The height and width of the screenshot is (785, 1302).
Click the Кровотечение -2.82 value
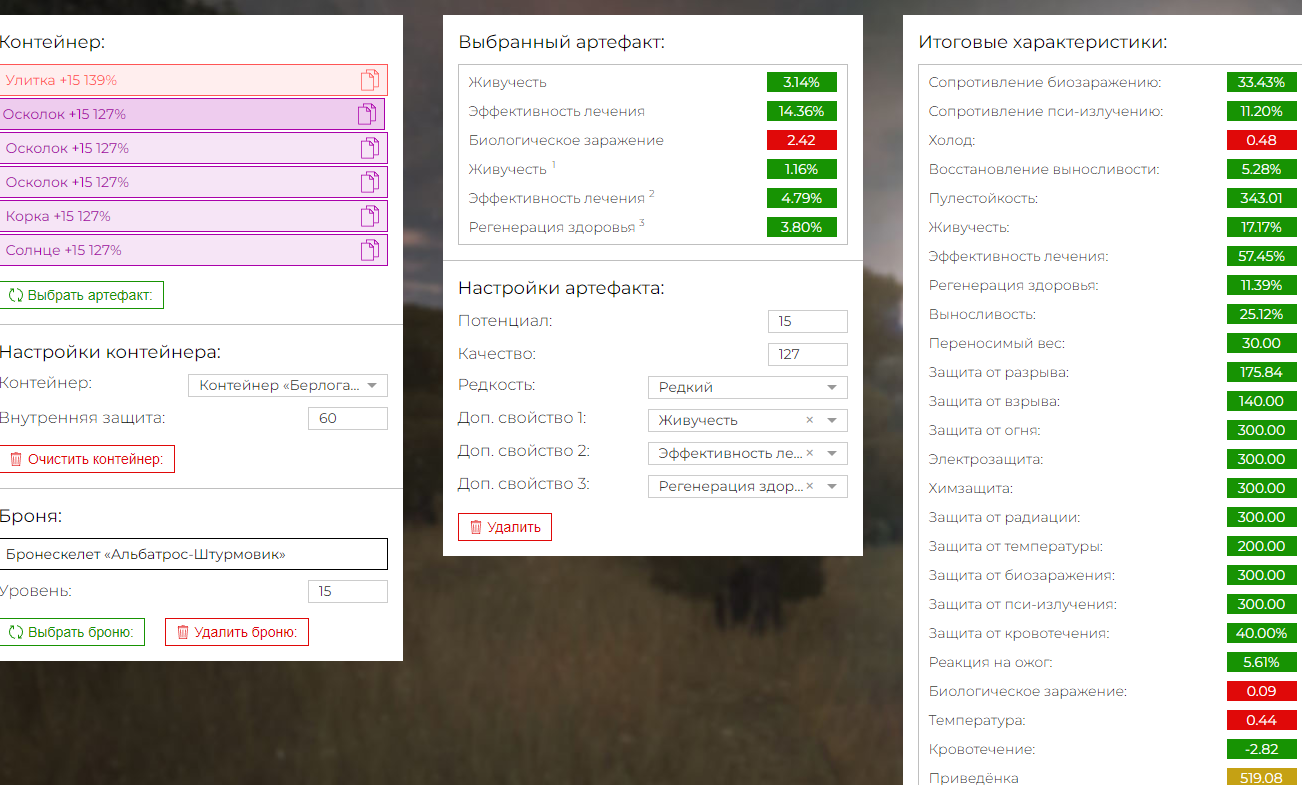pos(1262,750)
